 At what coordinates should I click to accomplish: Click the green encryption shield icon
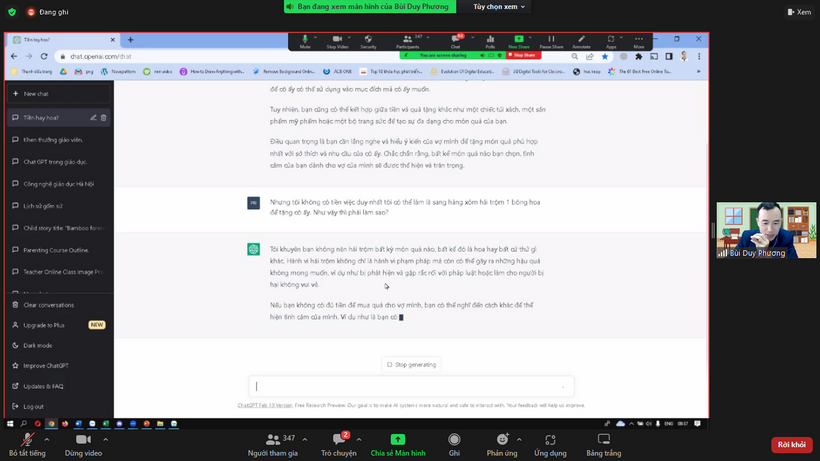pos(12,11)
